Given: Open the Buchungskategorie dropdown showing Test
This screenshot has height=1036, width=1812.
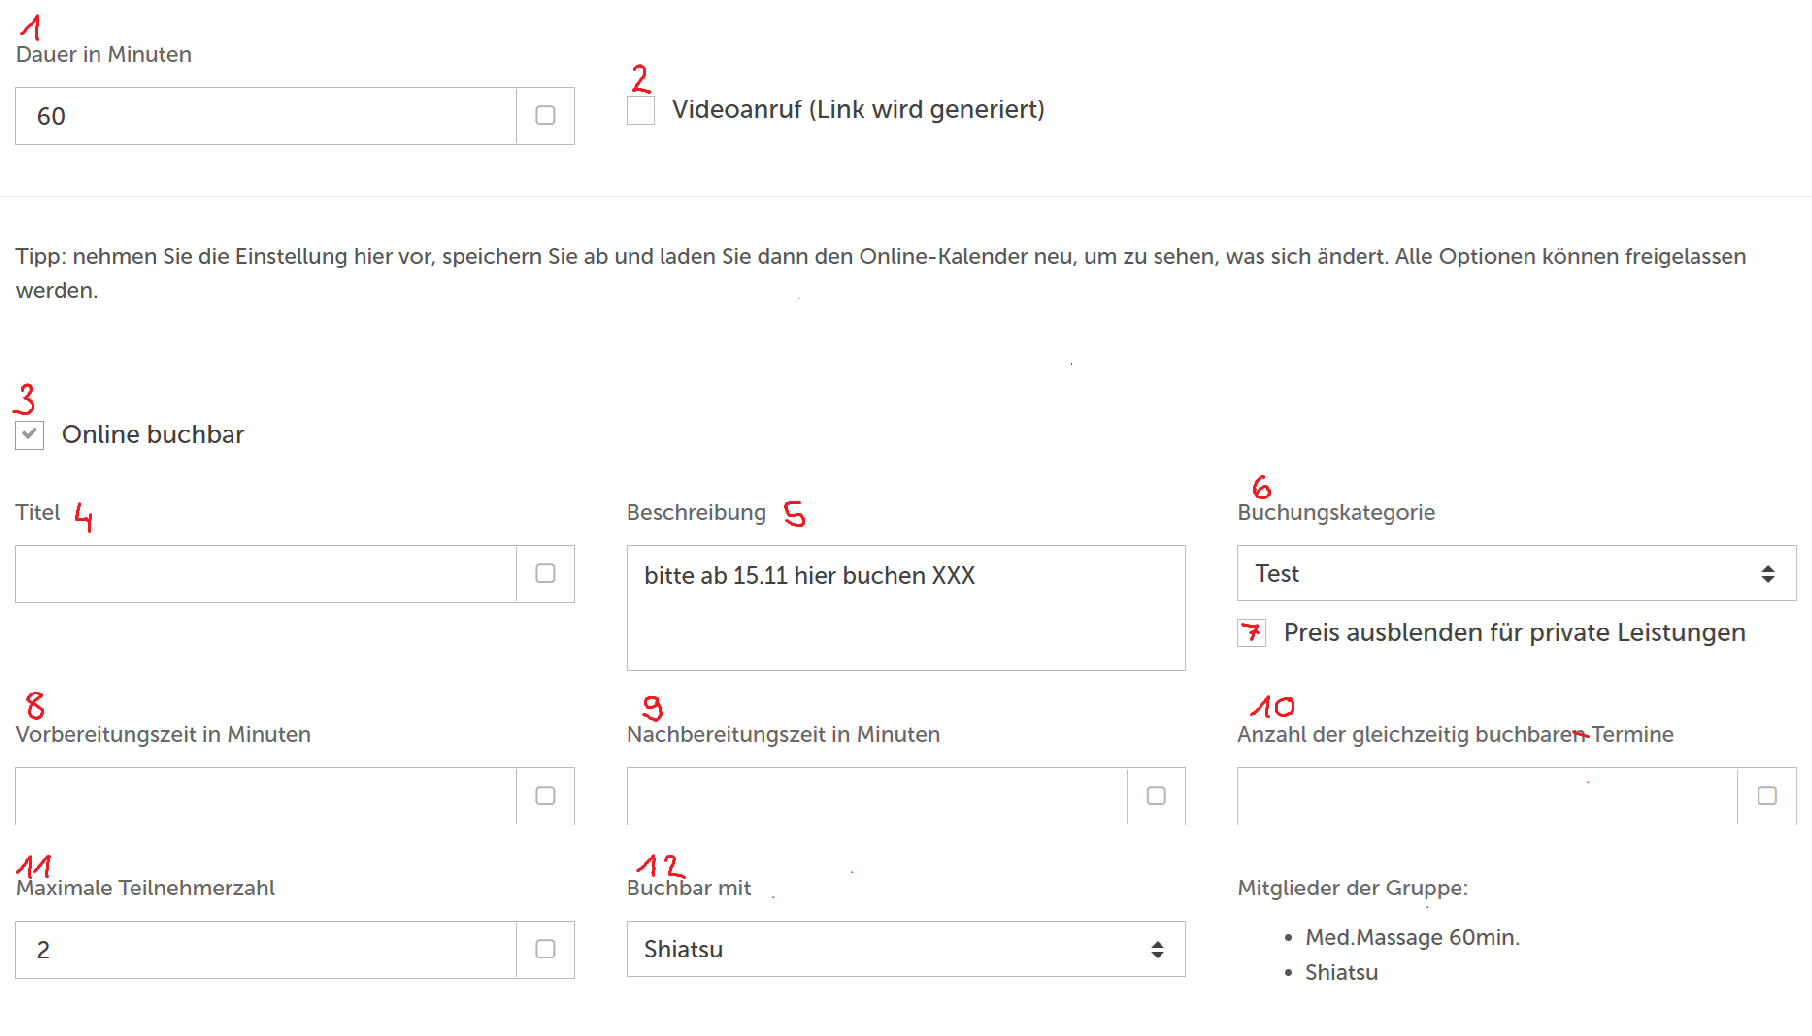Looking at the screenshot, I should click(x=1516, y=574).
